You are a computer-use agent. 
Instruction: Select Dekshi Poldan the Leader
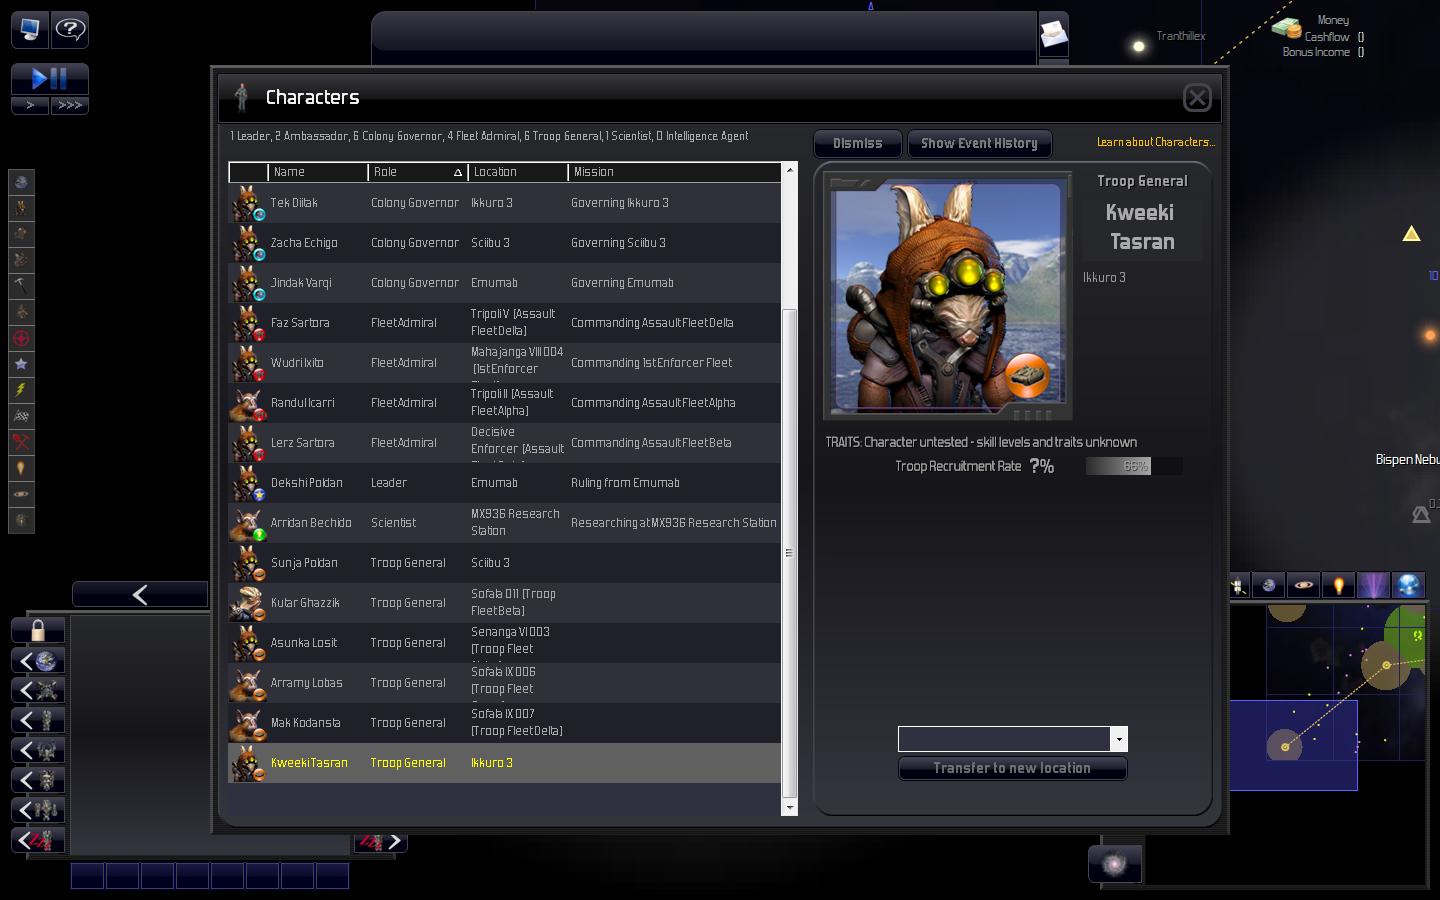pos(504,483)
